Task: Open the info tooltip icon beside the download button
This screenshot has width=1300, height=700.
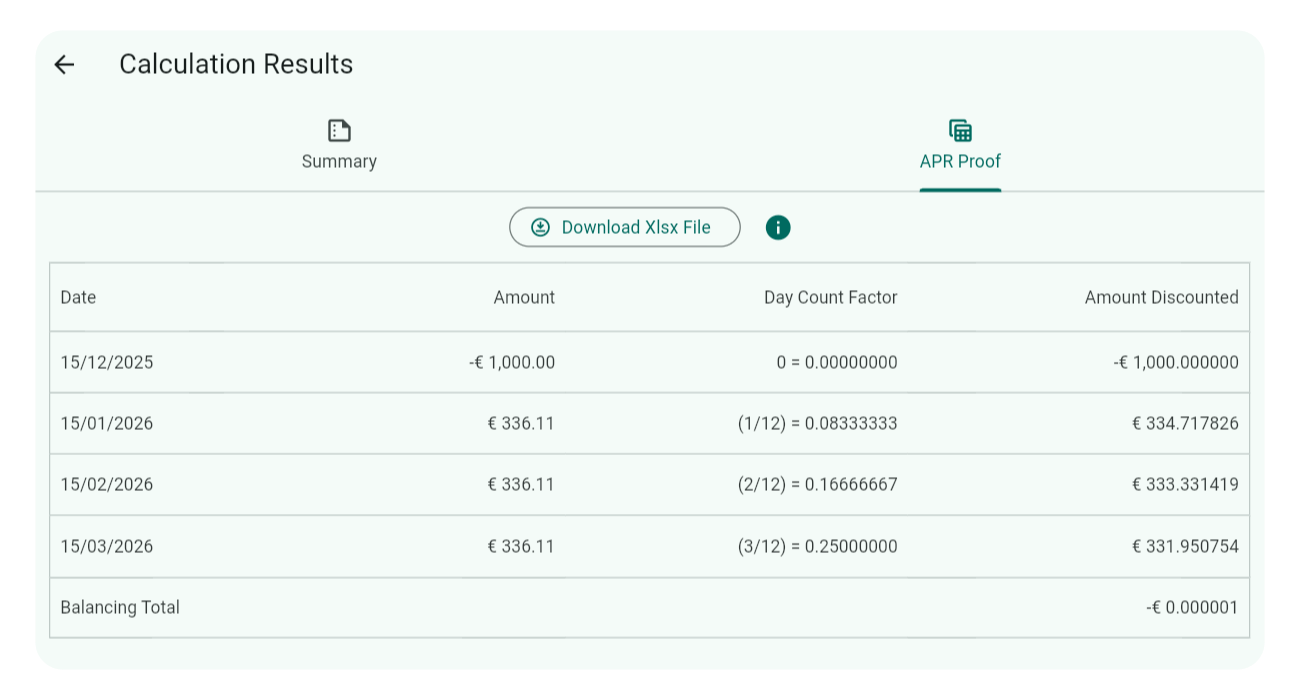Action: (778, 227)
